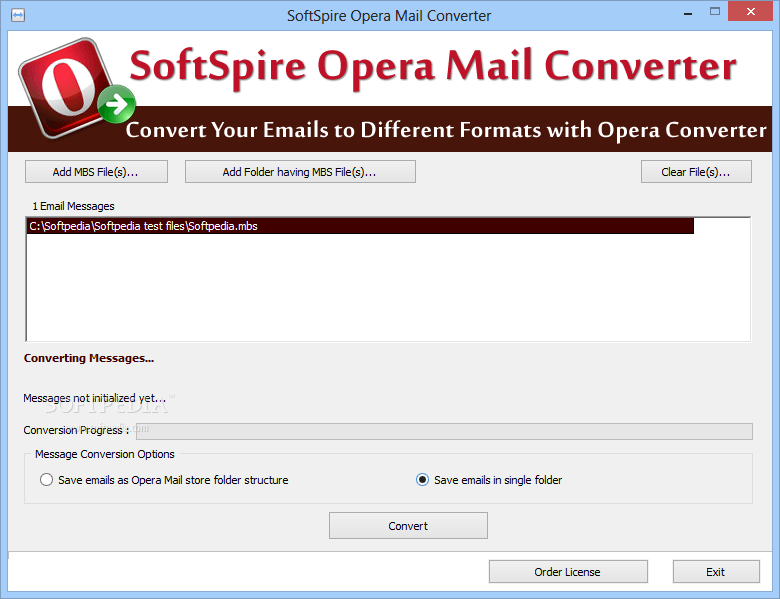Click the Exit button
Viewport: 780px width, 599px height.
click(716, 572)
